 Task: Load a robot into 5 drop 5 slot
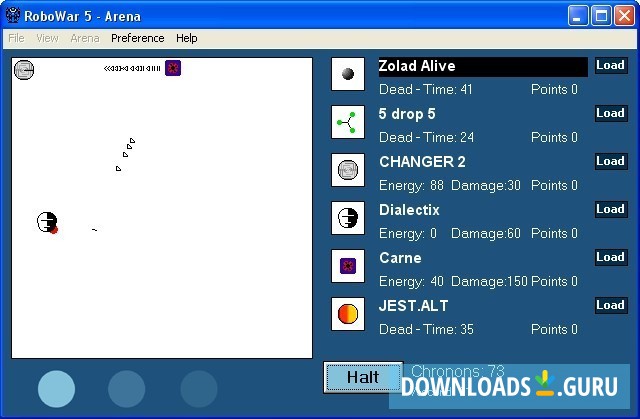tap(611, 113)
